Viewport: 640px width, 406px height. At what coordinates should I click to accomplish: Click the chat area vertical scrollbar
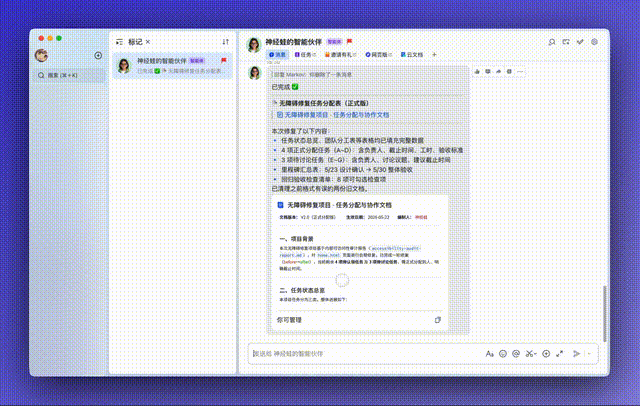pyautogui.click(x=604, y=313)
